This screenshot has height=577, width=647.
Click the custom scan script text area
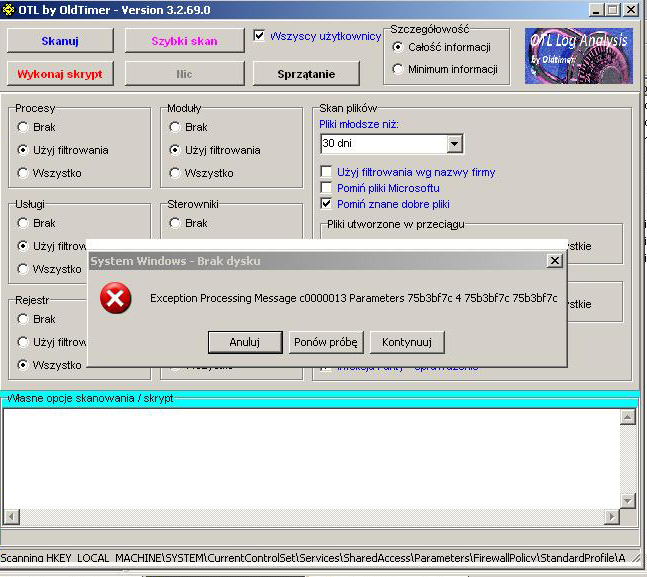click(312, 459)
